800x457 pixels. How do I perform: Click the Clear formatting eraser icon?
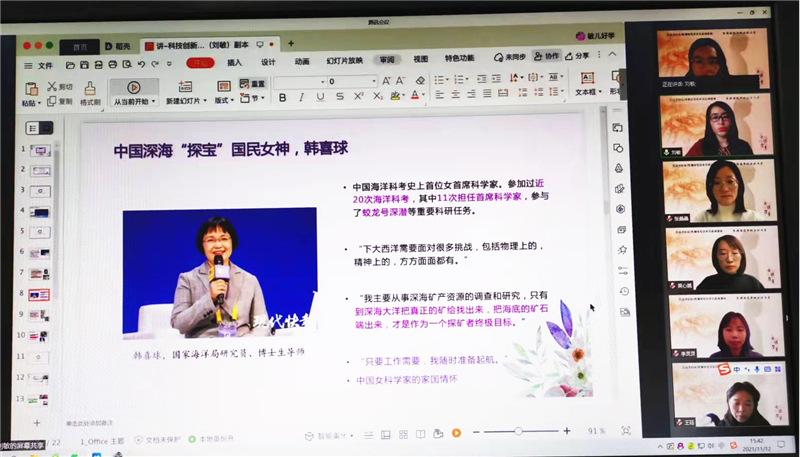421,80
